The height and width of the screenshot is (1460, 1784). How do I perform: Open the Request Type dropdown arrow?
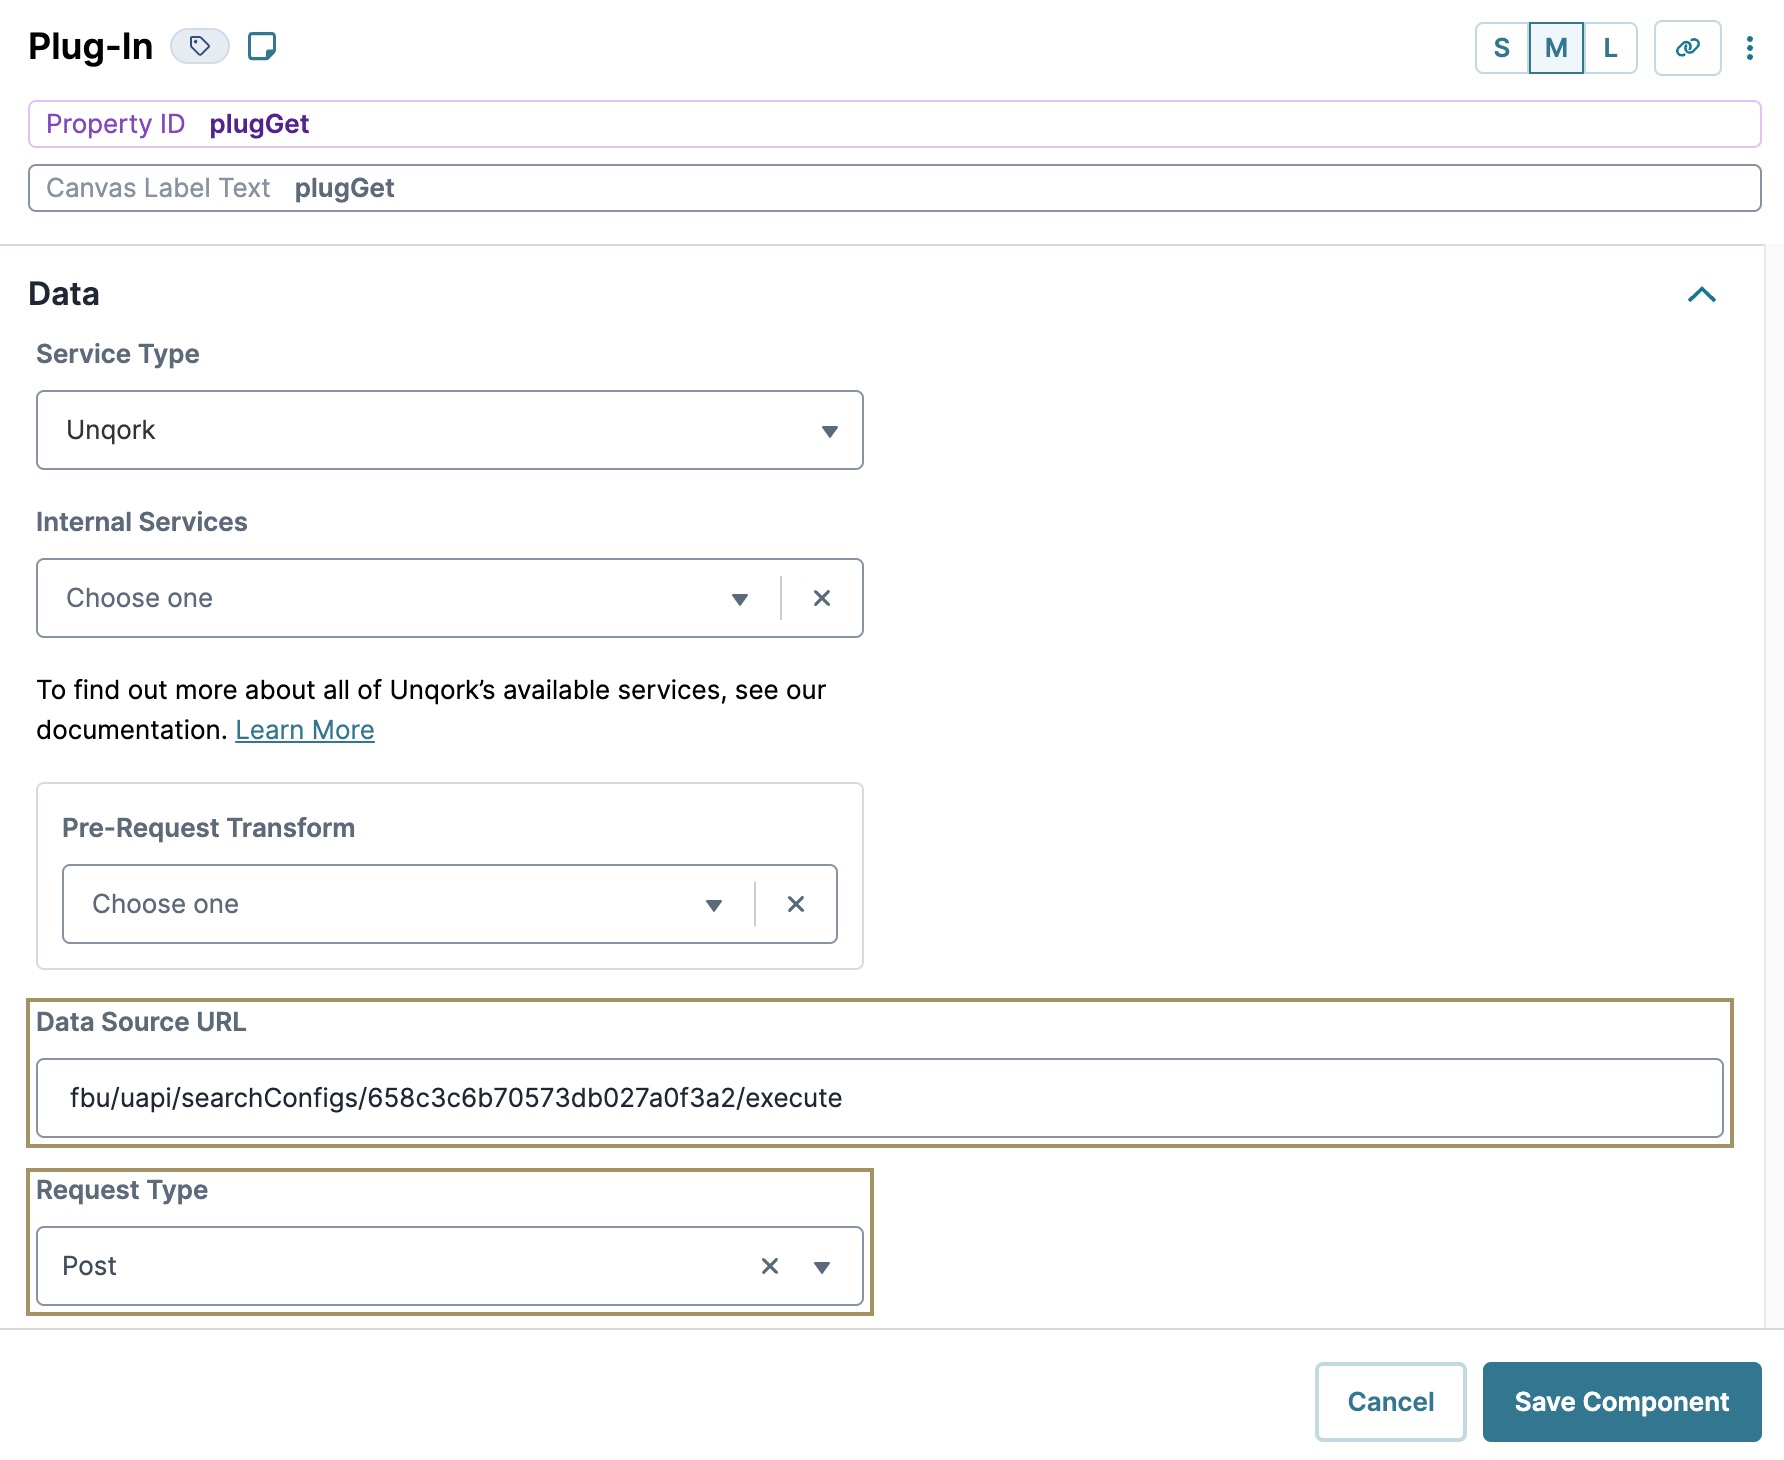tap(822, 1267)
